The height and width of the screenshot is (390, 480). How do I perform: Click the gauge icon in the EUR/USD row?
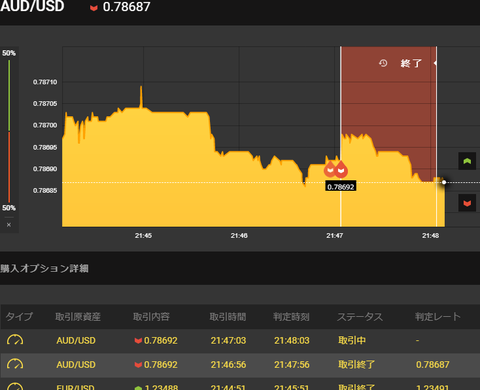point(15,387)
